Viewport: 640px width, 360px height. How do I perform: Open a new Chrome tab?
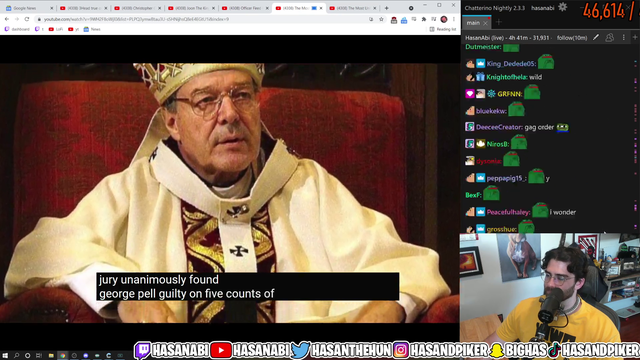pyautogui.click(x=387, y=8)
